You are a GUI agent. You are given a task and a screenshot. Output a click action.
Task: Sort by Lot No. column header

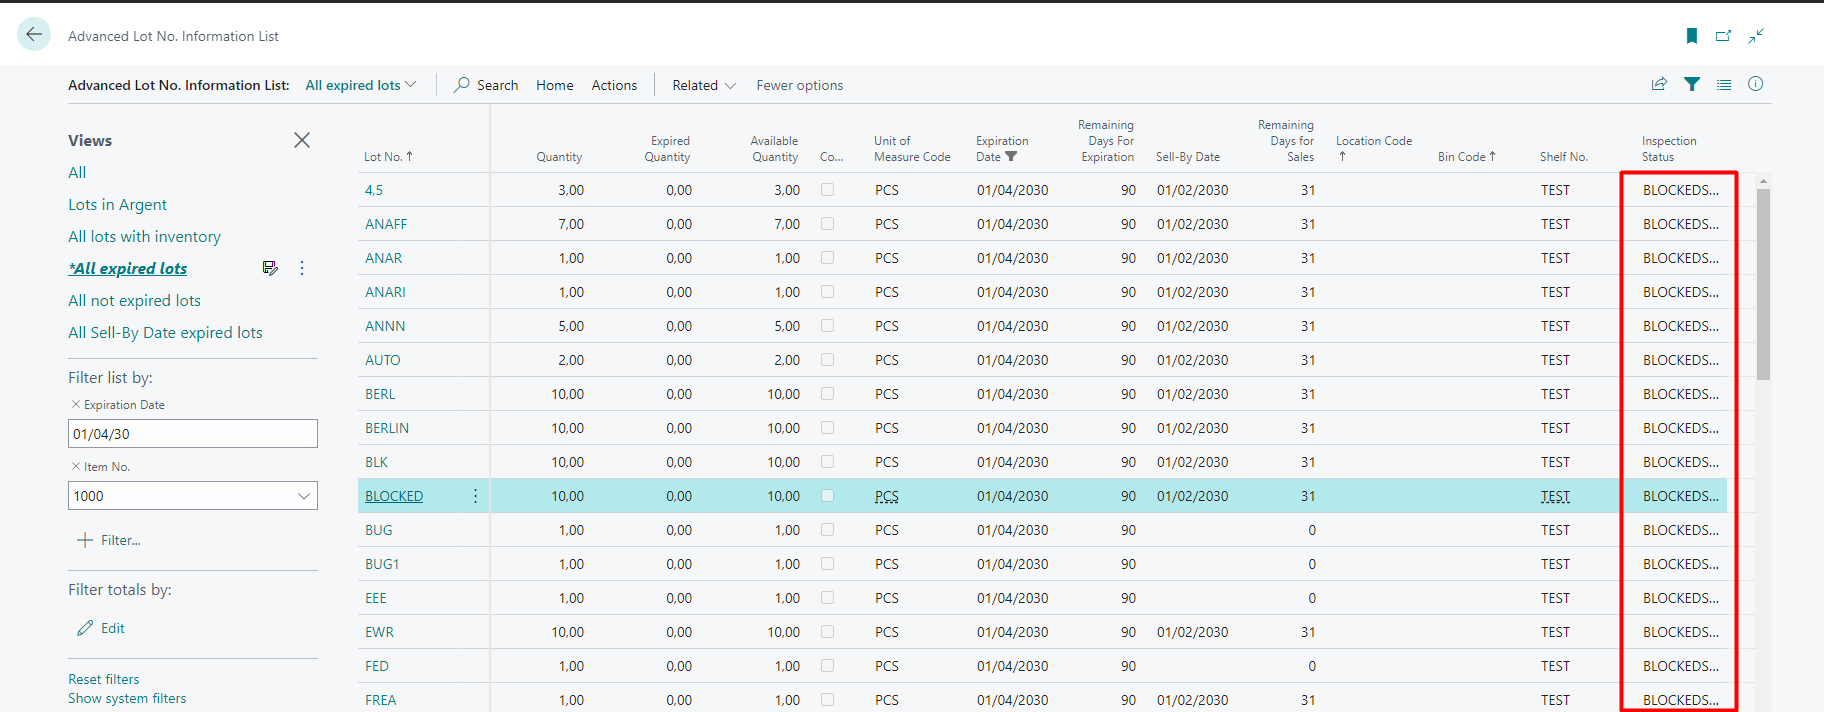tap(388, 157)
